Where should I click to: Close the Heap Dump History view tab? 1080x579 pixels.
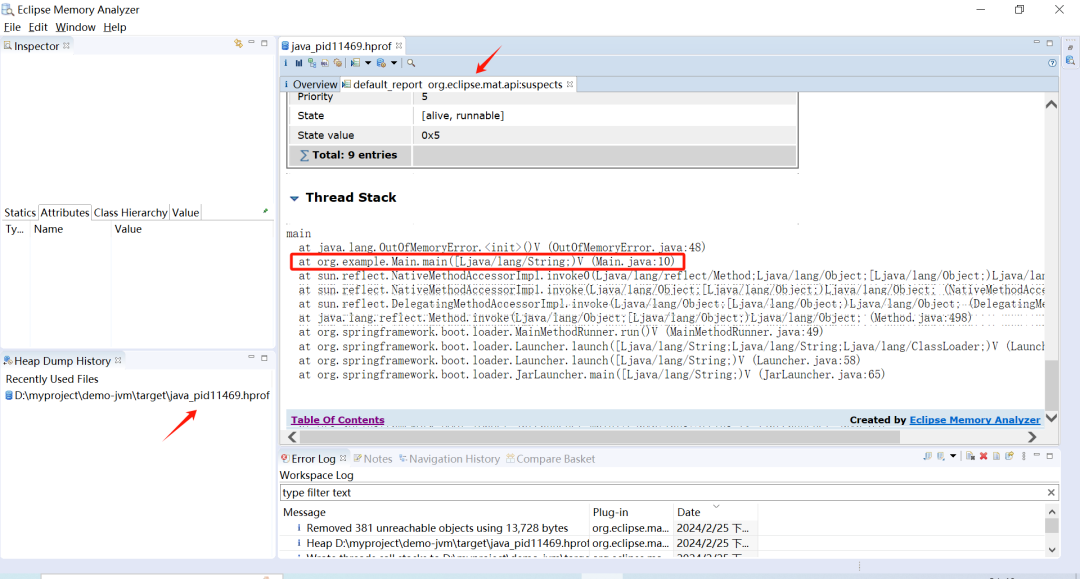118,360
